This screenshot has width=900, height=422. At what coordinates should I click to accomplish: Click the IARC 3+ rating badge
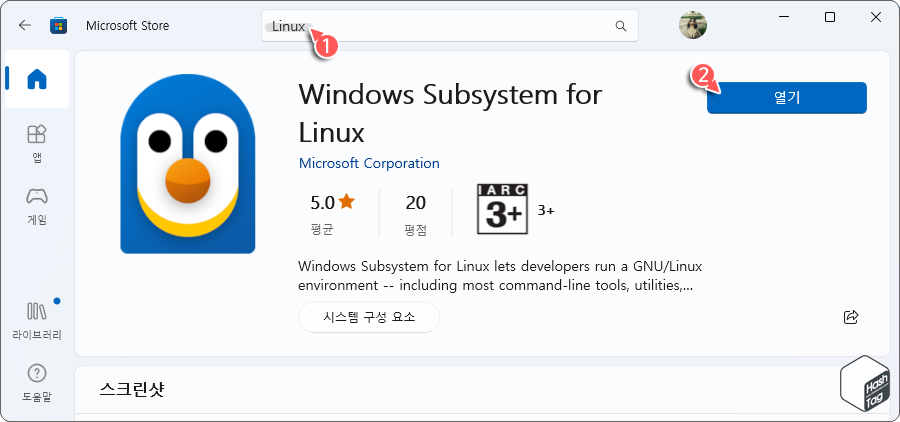(x=502, y=209)
